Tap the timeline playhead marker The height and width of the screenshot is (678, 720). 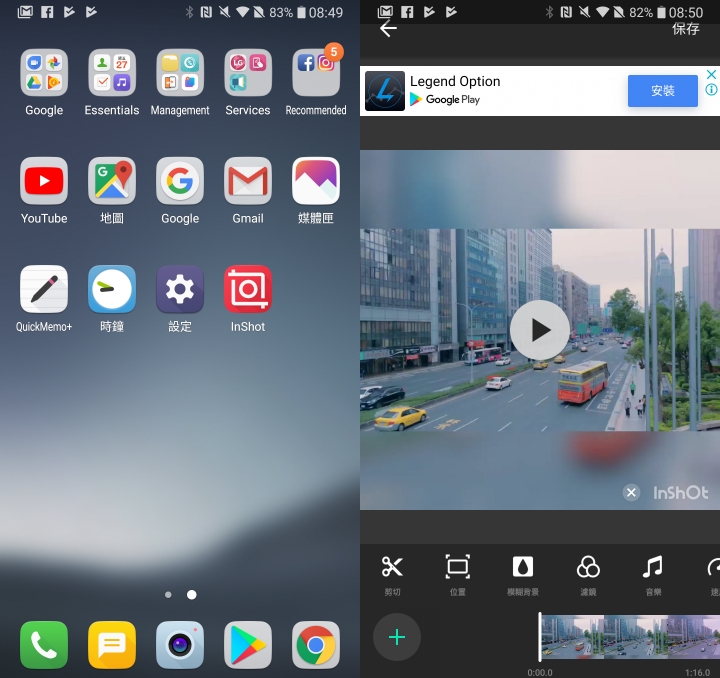click(x=540, y=637)
